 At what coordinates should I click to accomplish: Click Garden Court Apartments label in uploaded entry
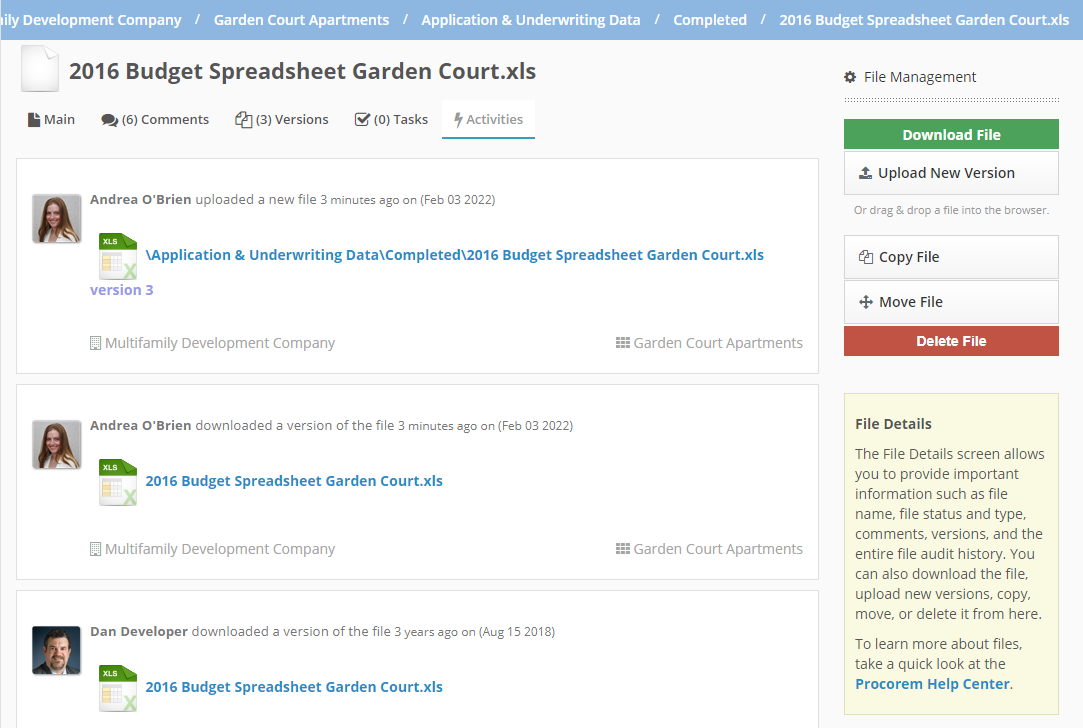pyautogui.click(x=718, y=343)
